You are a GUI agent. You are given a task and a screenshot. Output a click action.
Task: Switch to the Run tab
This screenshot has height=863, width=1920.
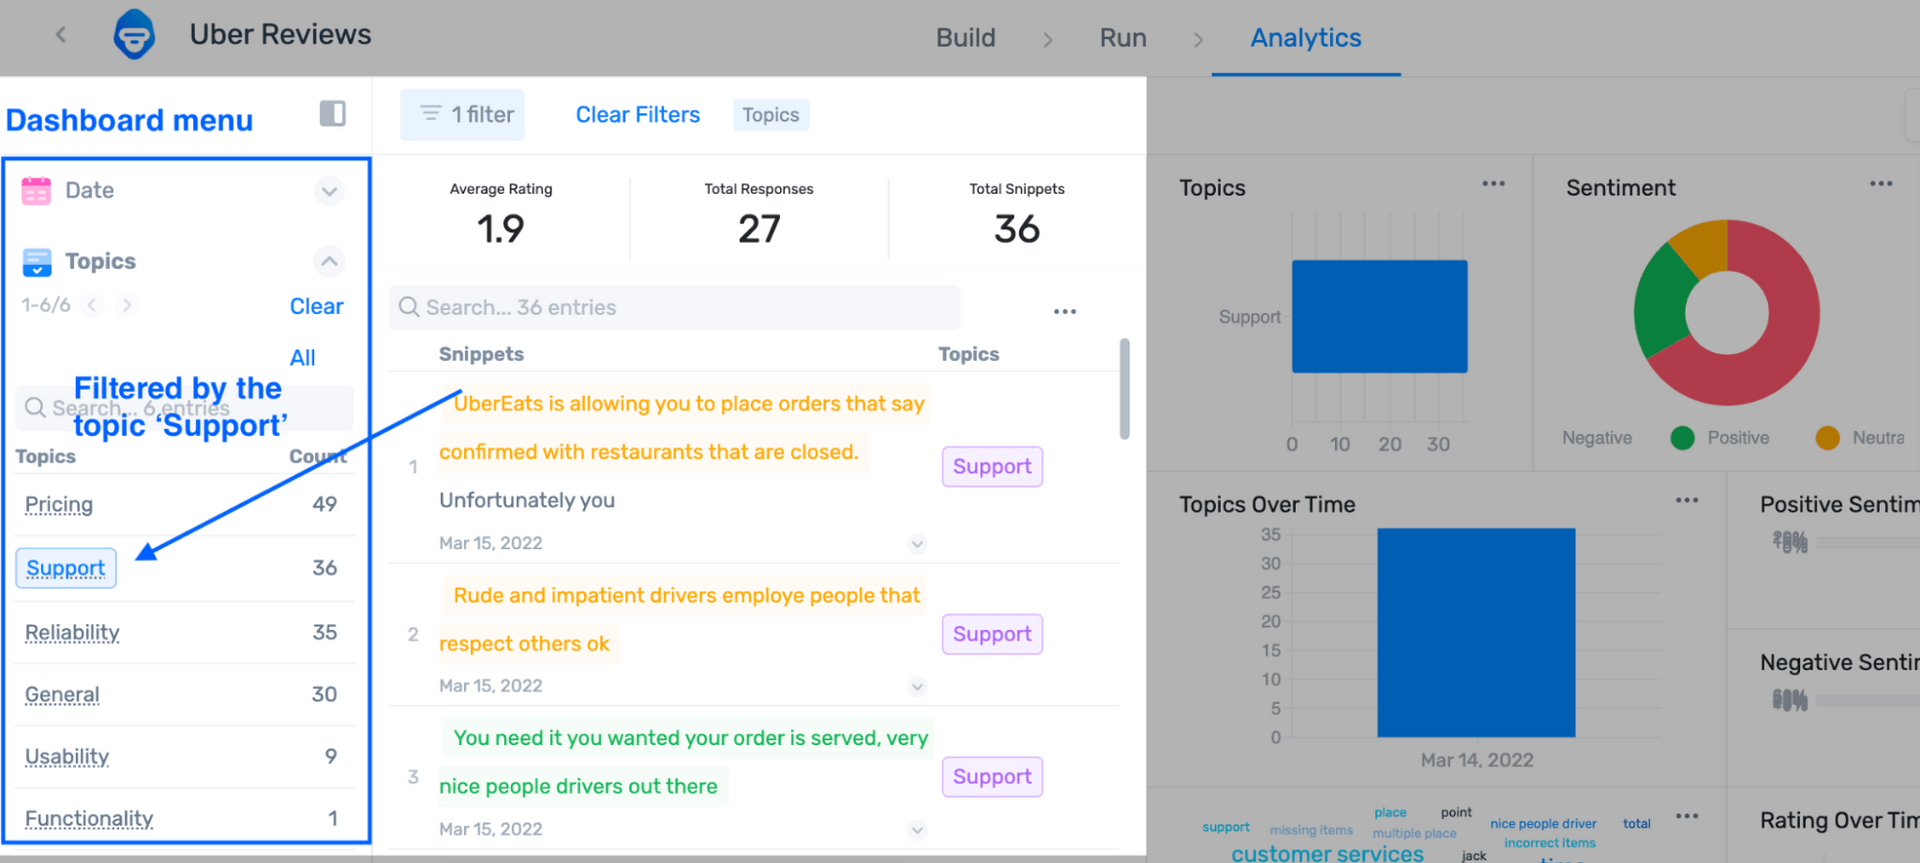(x=1123, y=38)
